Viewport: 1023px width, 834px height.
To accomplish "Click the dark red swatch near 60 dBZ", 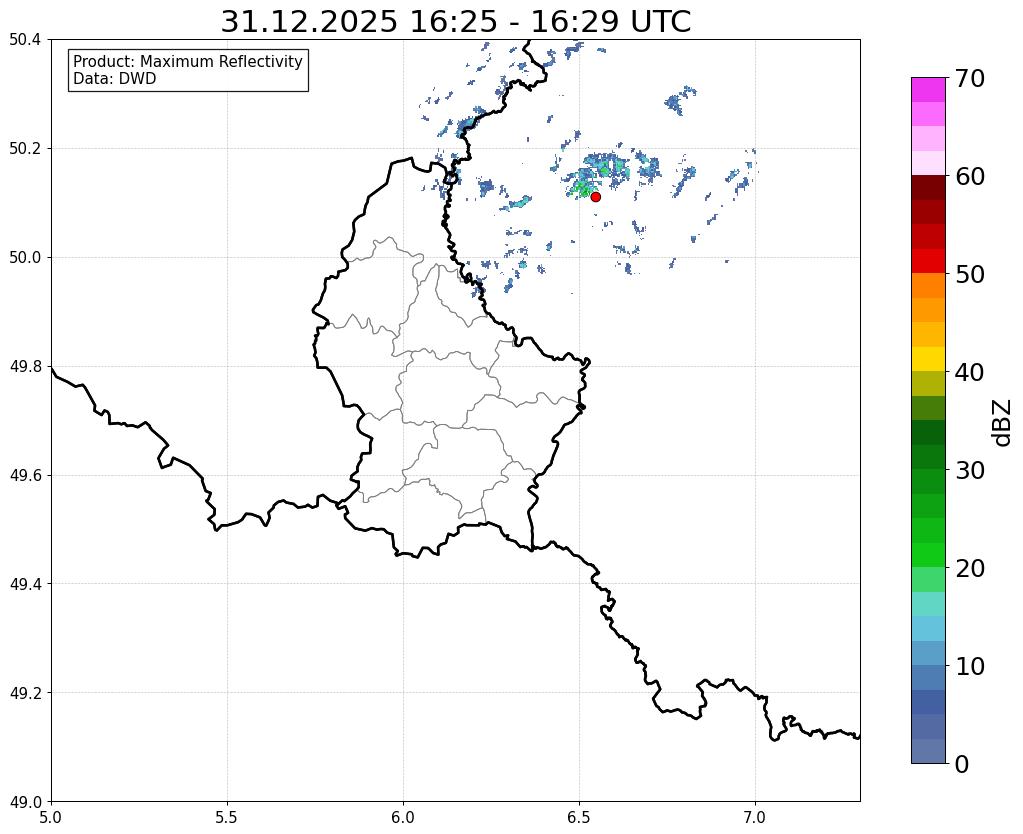I will pyautogui.click(x=928, y=187).
